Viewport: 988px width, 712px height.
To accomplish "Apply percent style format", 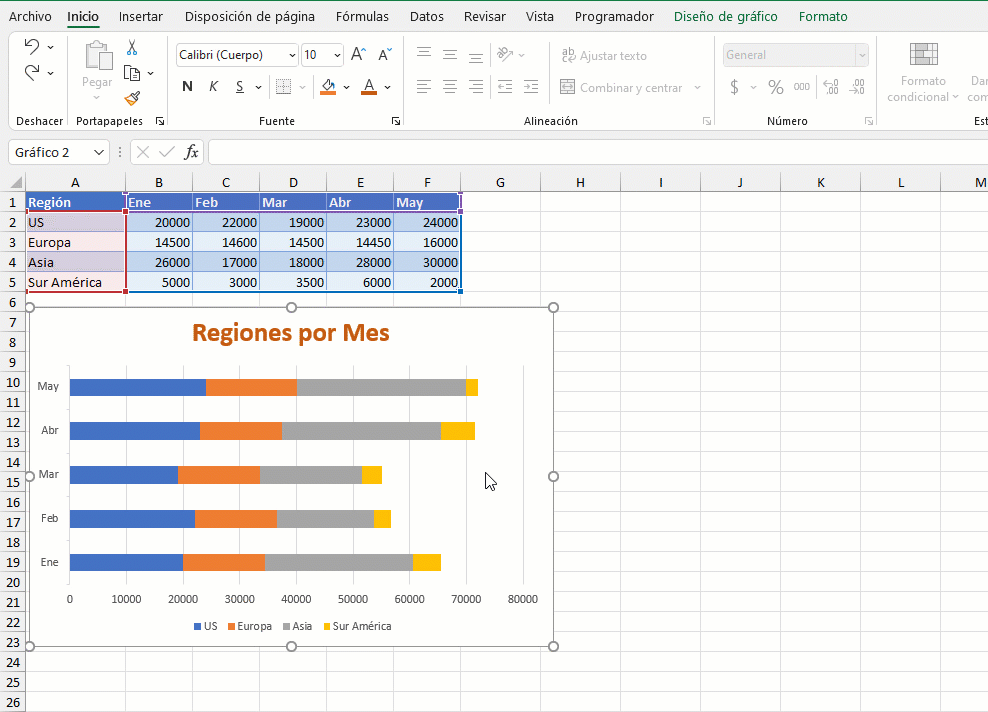I will click(776, 87).
